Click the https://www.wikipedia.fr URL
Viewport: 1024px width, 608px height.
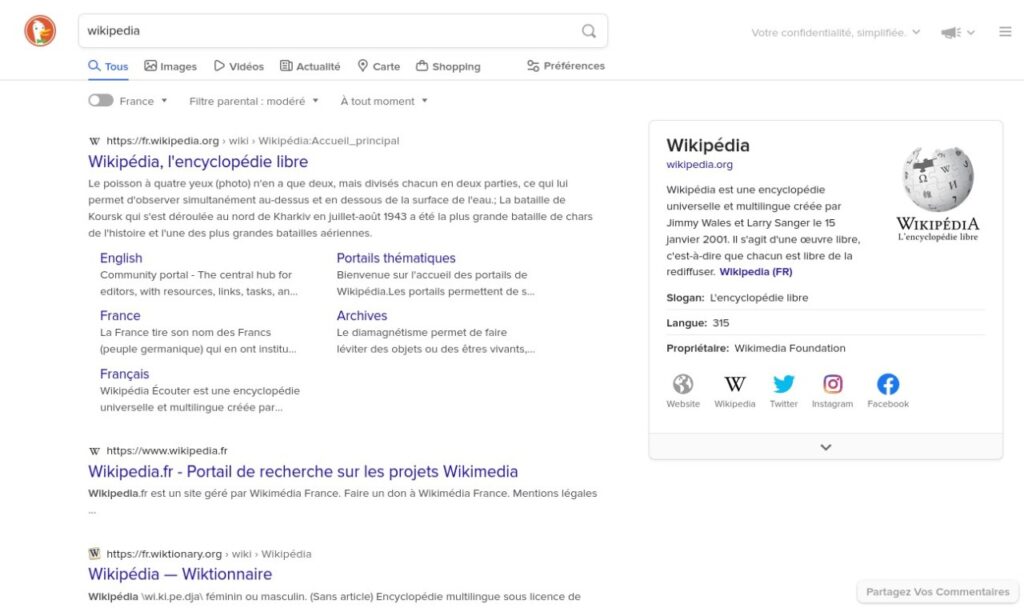click(167, 451)
